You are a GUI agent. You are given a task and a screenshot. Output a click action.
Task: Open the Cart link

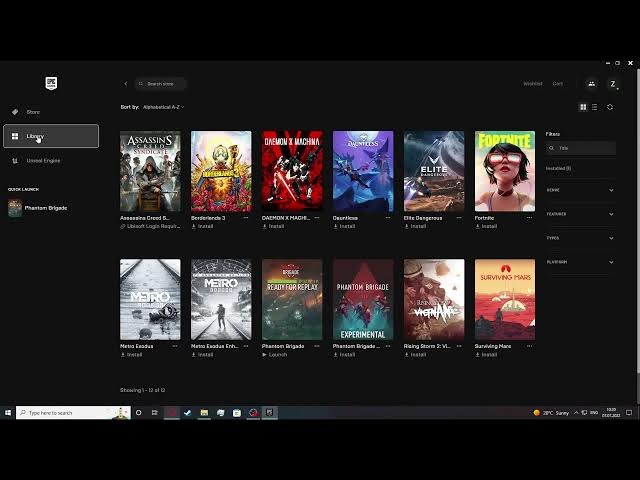(x=558, y=84)
